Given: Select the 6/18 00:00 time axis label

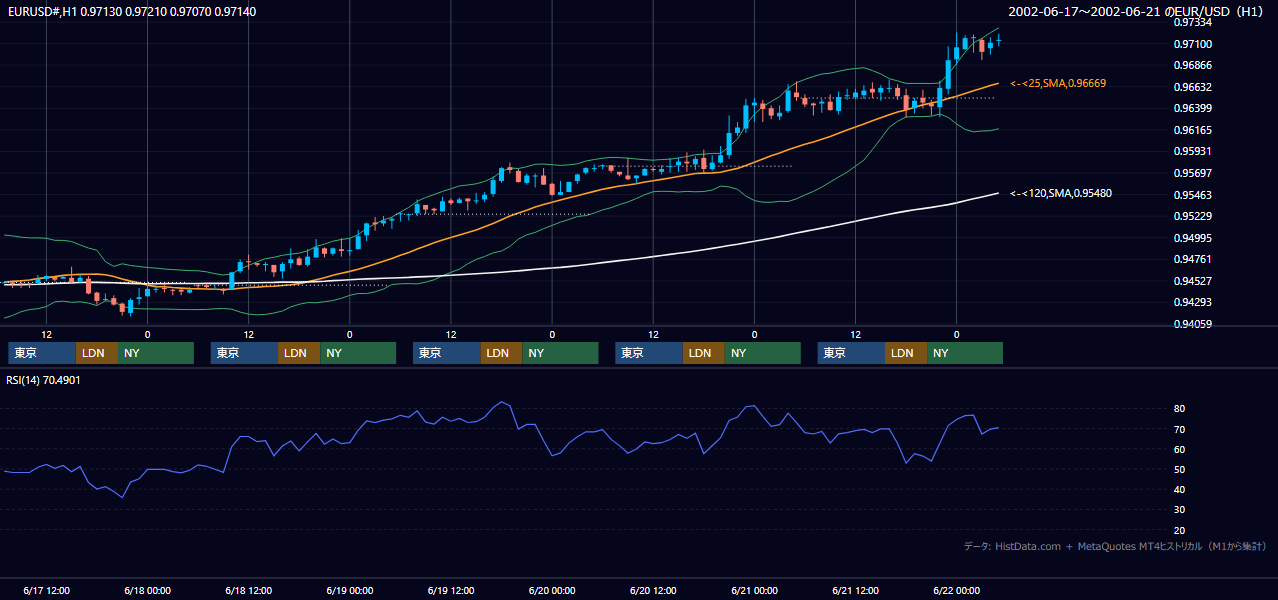Looking at the screenshot, I should [x=147, y=590].
